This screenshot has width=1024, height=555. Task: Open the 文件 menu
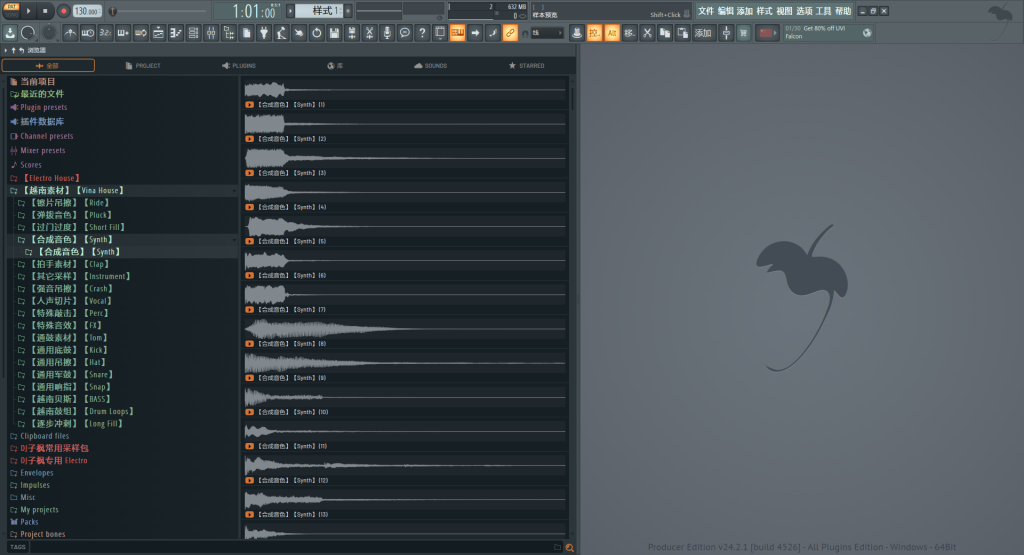706,11
